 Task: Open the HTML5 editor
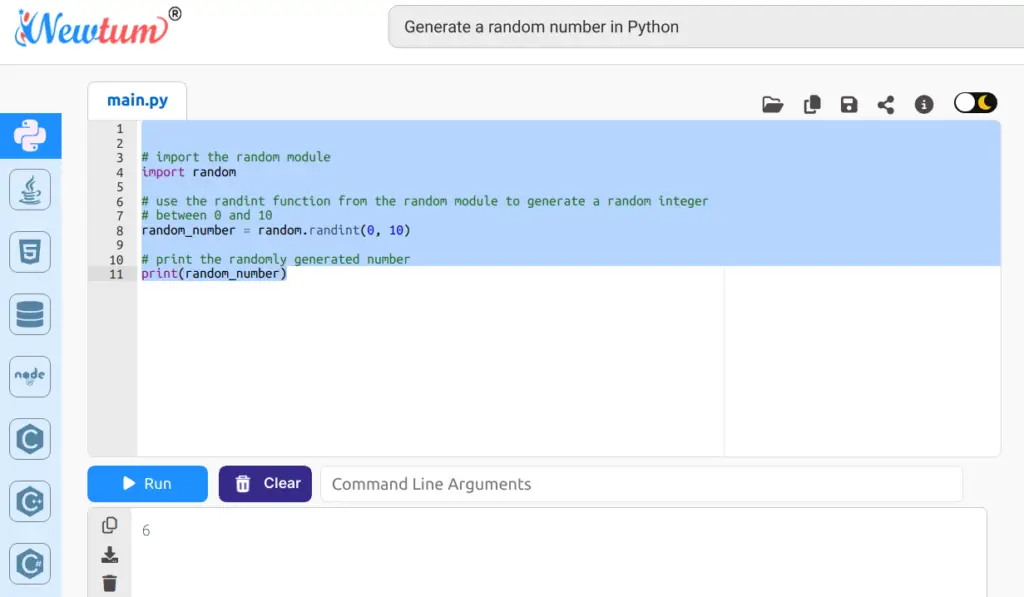pos(30,252)
